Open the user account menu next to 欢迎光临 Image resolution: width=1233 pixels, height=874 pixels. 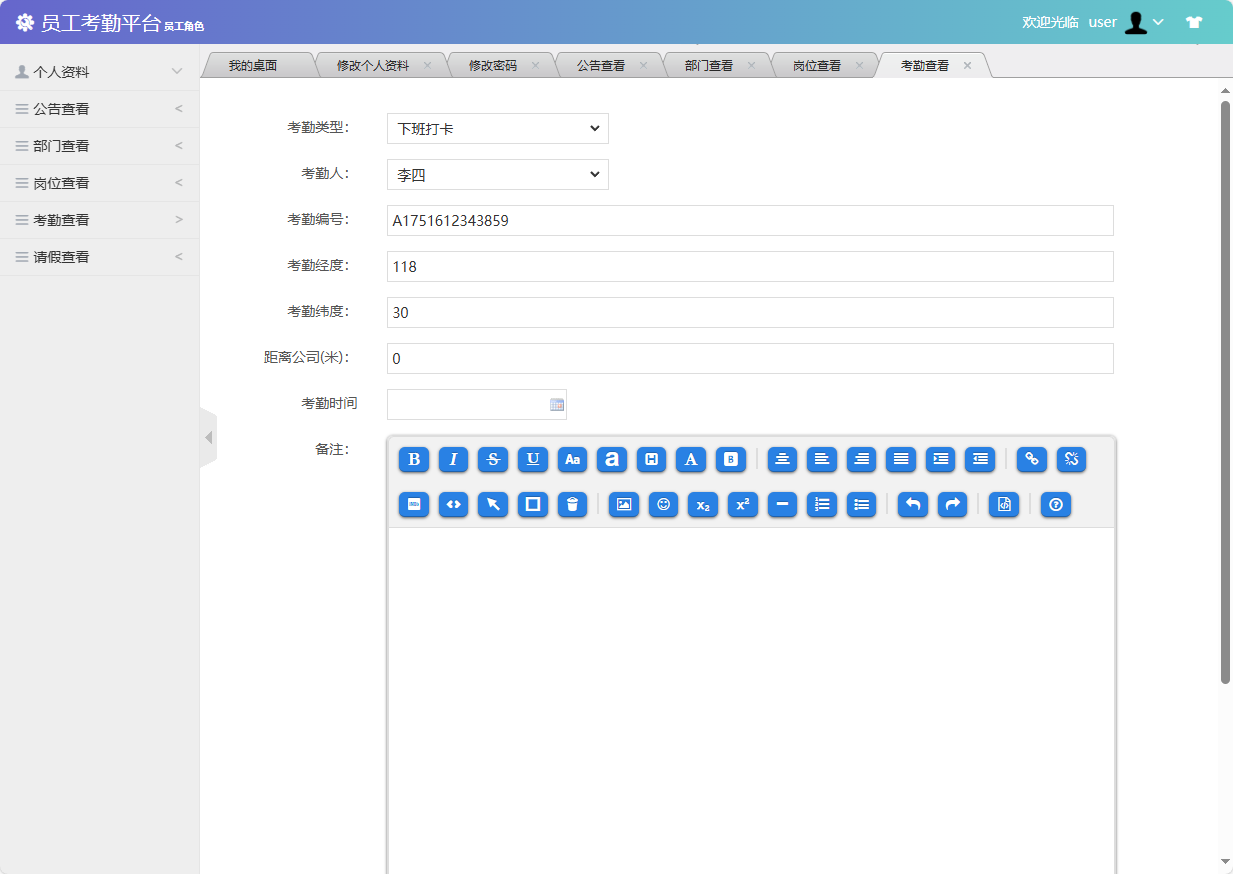coord(1144,22)
